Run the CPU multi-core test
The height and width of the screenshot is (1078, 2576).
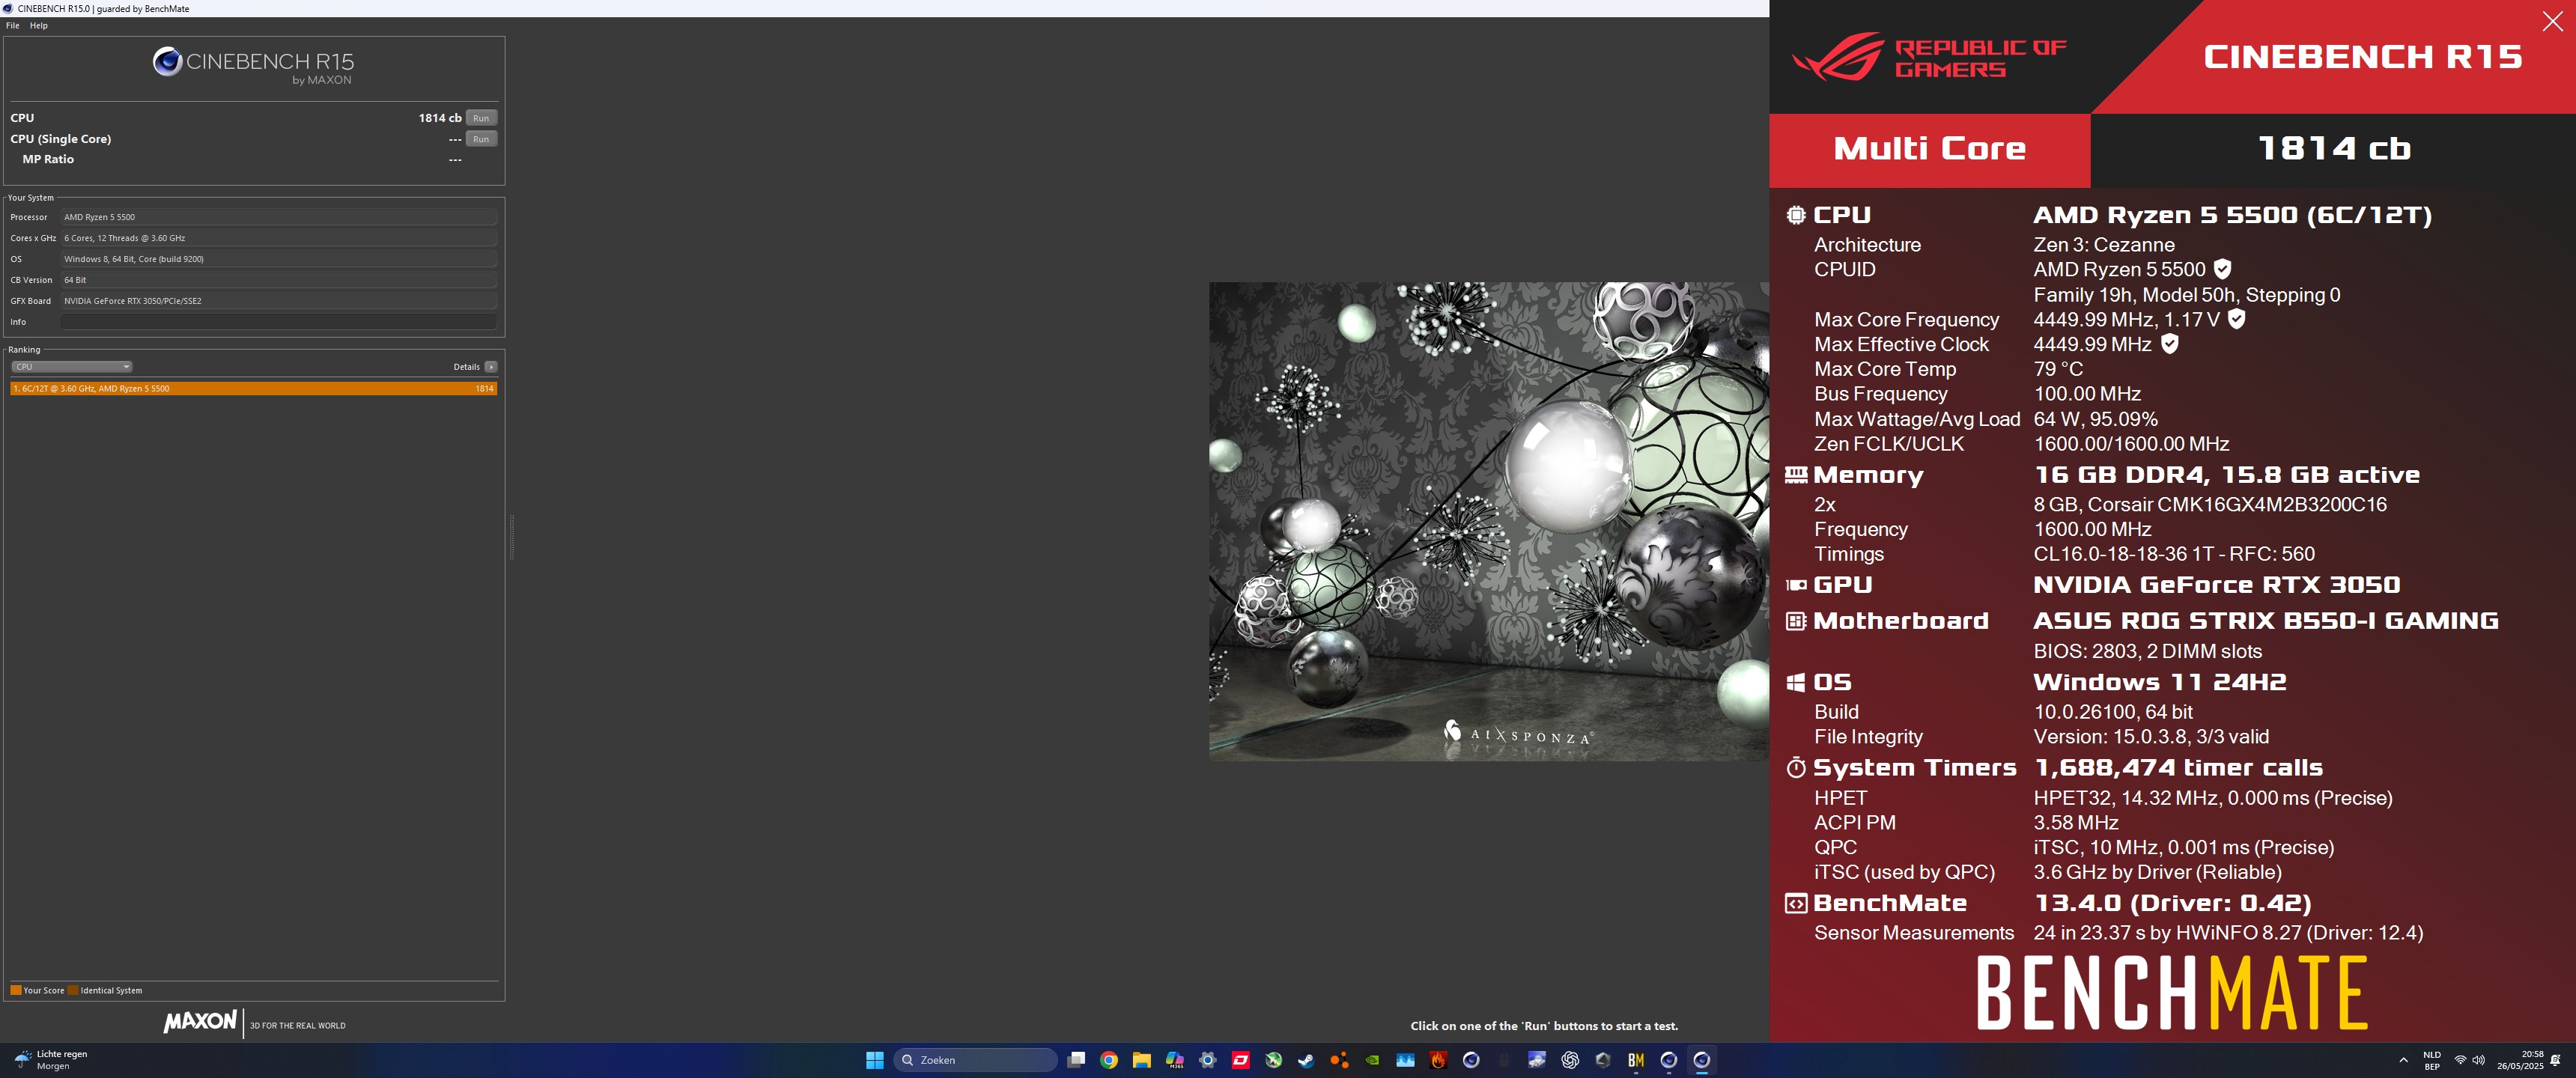point(481,118)
